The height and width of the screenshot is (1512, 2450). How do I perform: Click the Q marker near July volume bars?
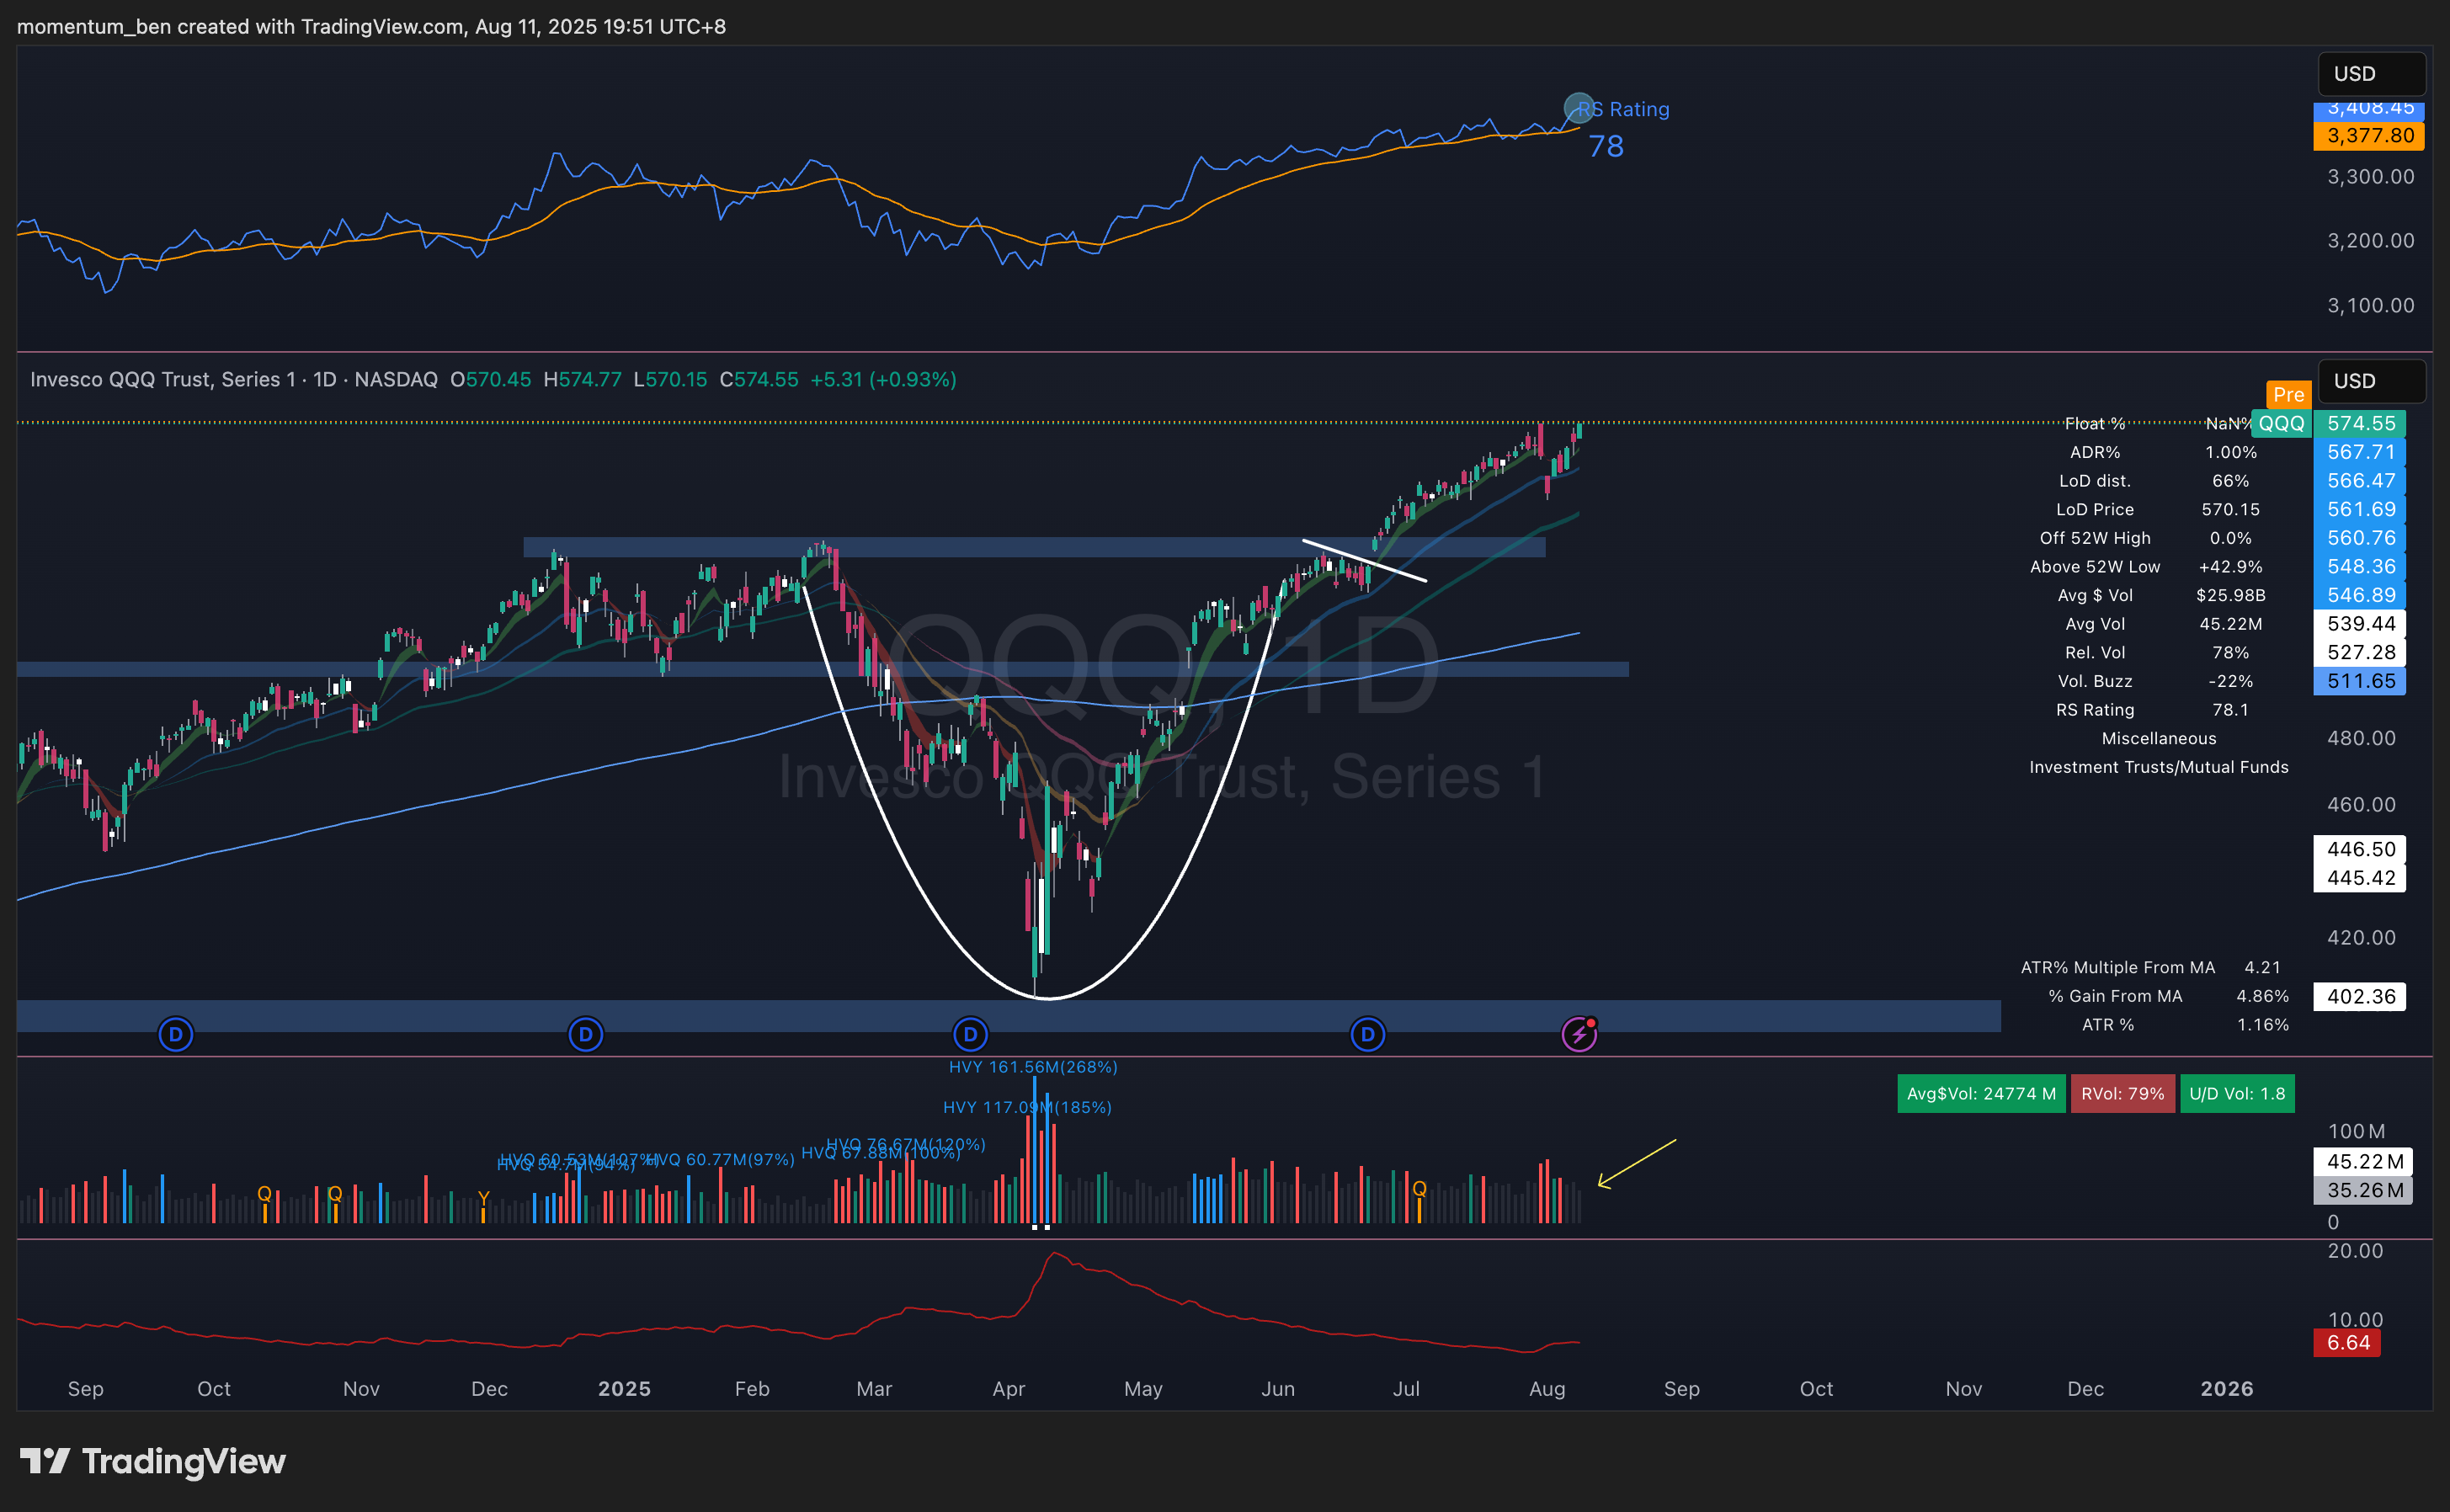point(1419,1188)
